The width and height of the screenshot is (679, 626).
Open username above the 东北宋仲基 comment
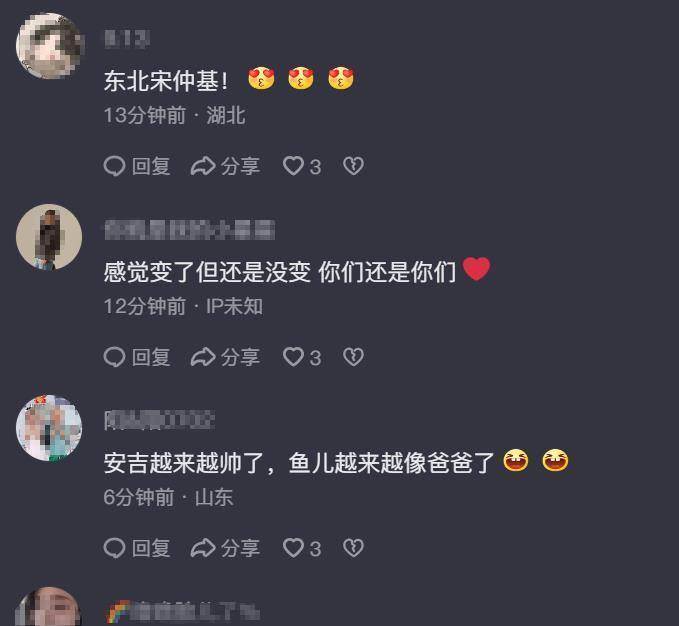(127, 39)
